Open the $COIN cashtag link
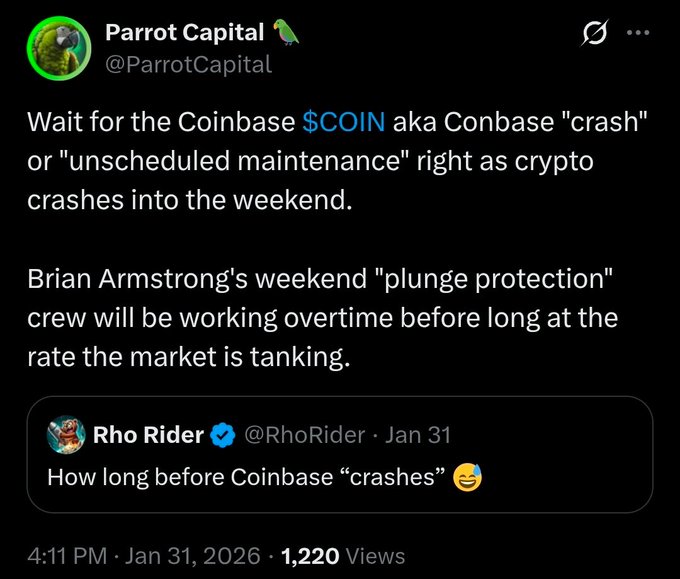This screenshot has height=579, width=680. (344, 124)
